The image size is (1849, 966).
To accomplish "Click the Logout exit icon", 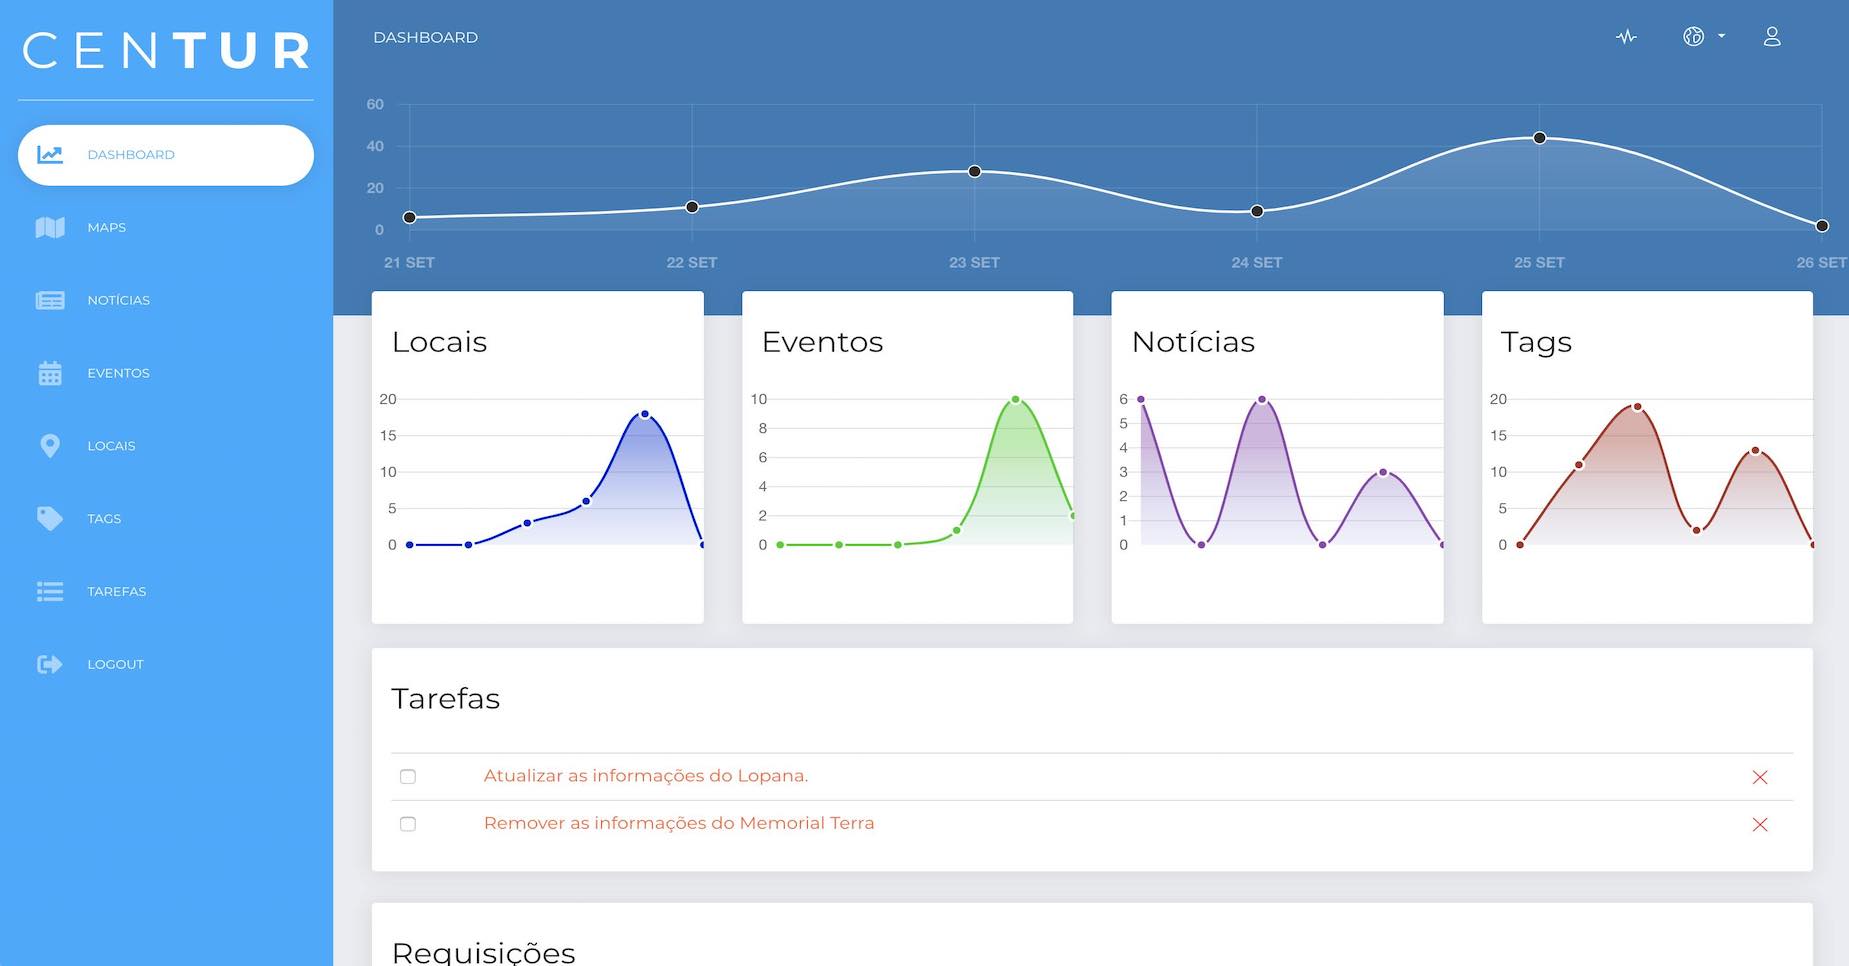I will 50,664.
